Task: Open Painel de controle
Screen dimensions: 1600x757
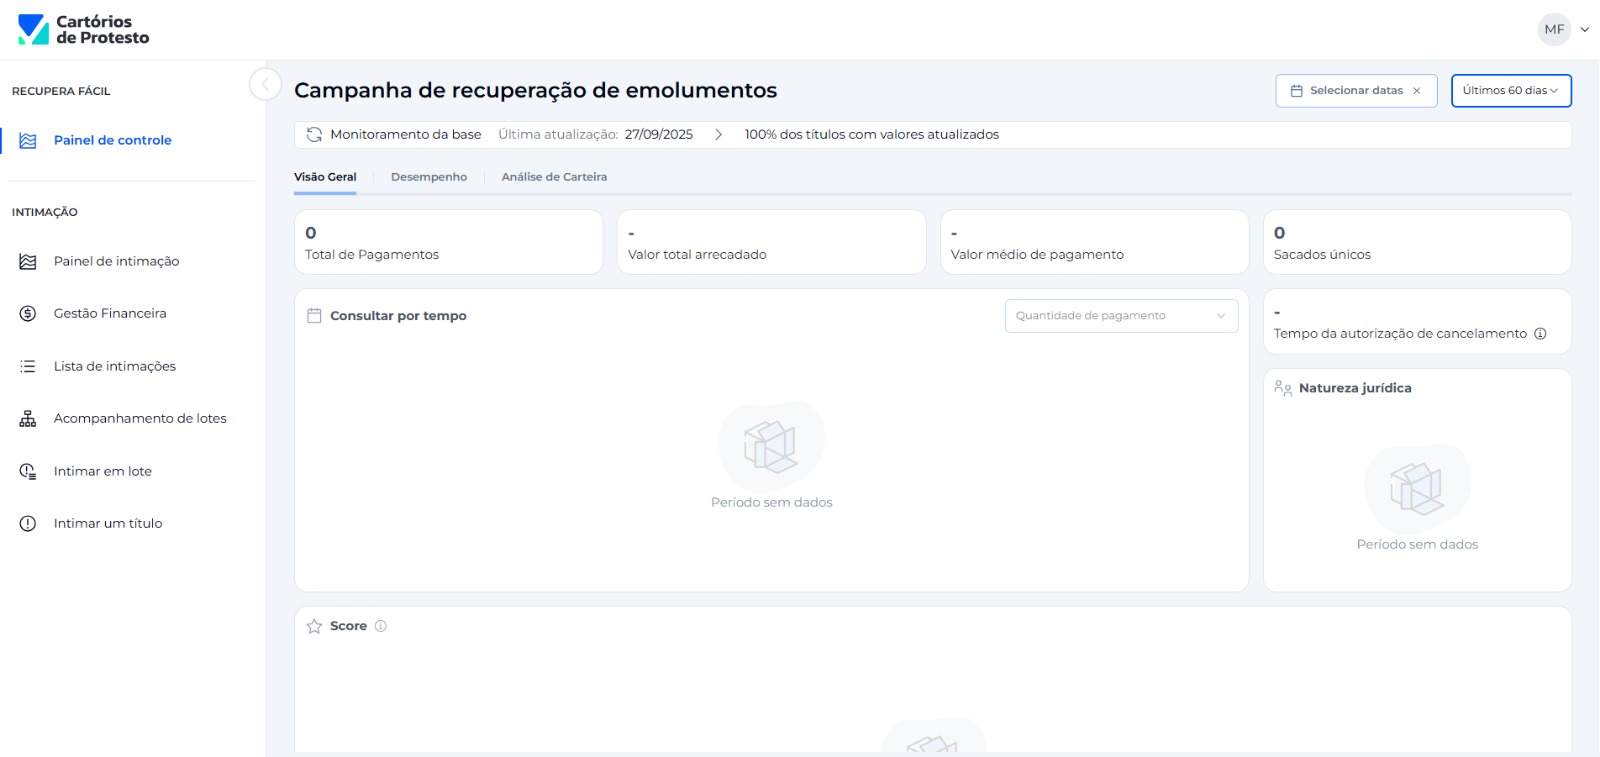Action: pos(112,141)
